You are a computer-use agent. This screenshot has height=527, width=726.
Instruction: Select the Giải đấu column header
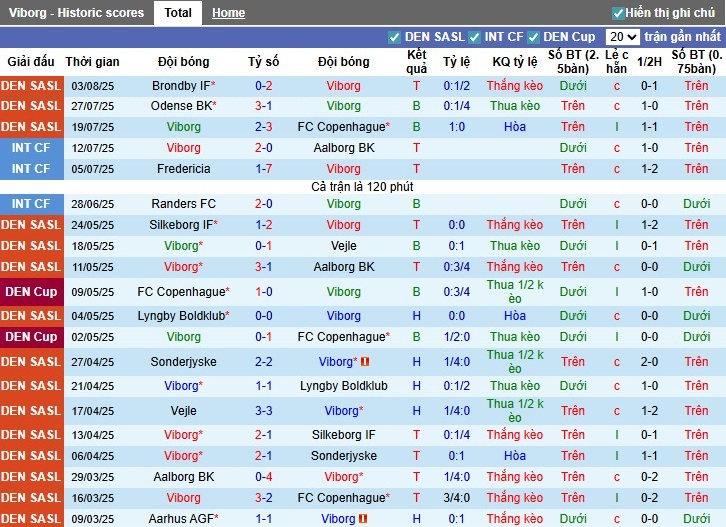(x=31, y=62)
